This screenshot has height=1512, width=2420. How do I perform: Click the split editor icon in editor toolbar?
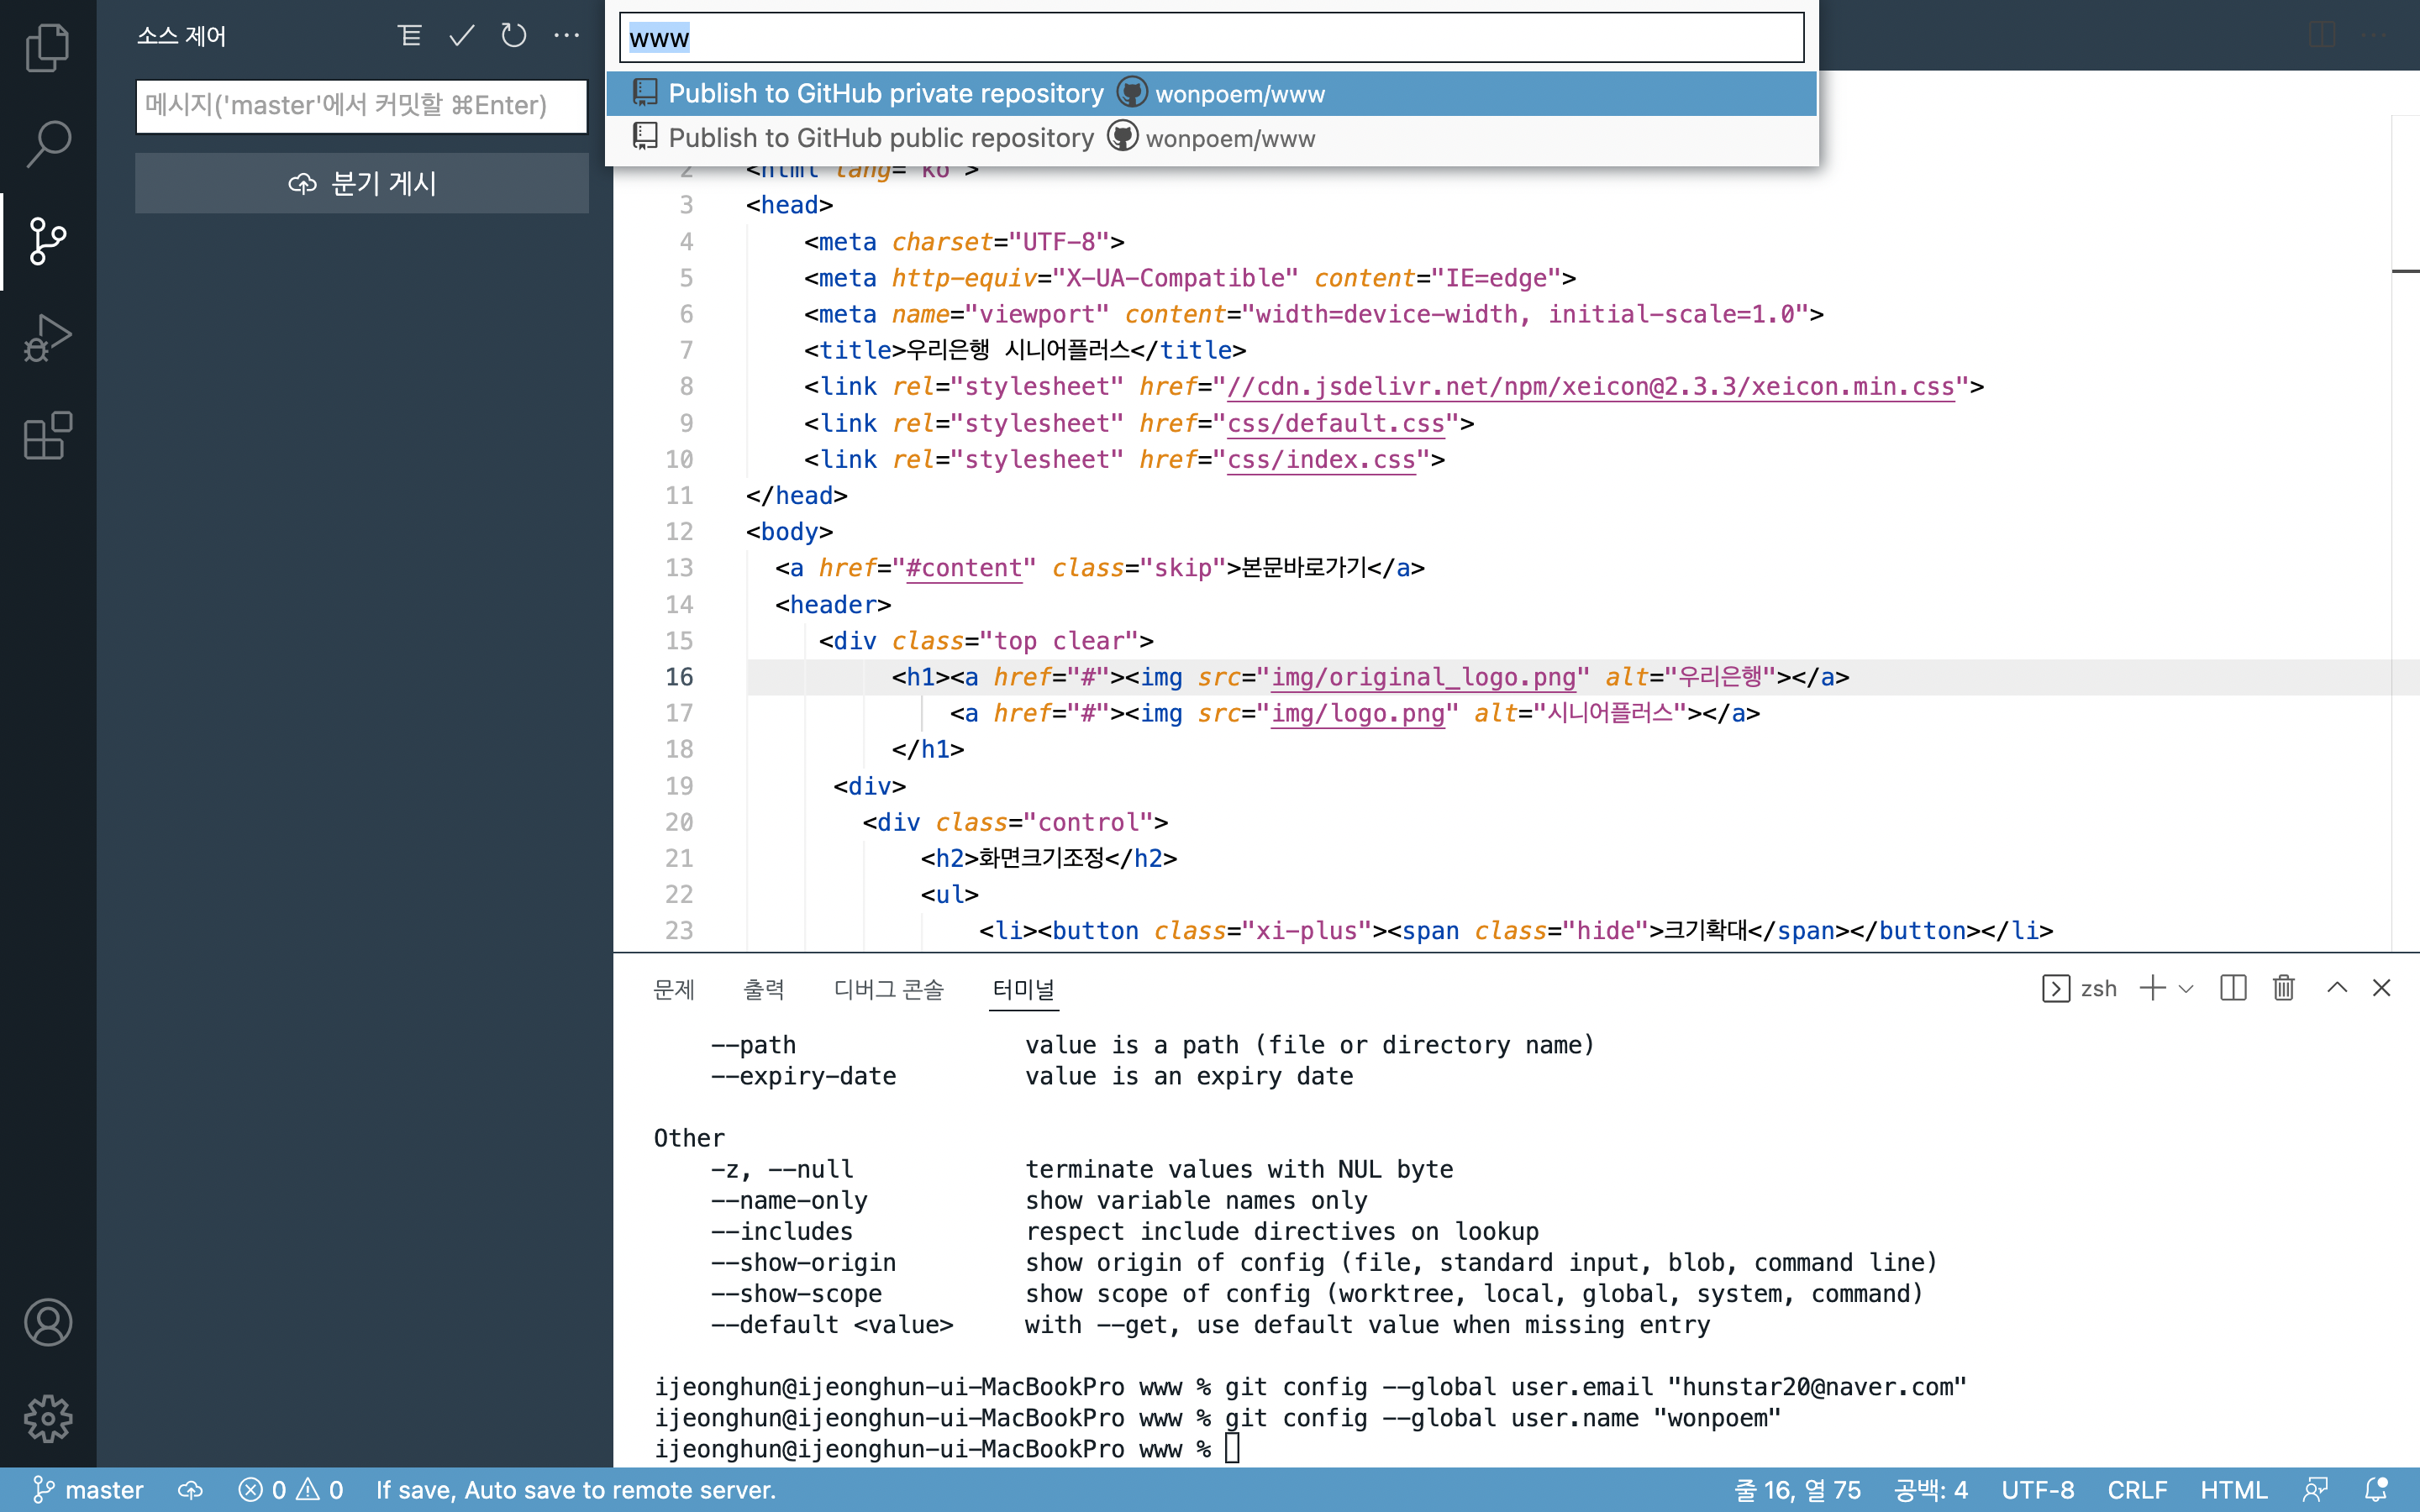point(2321,35)
